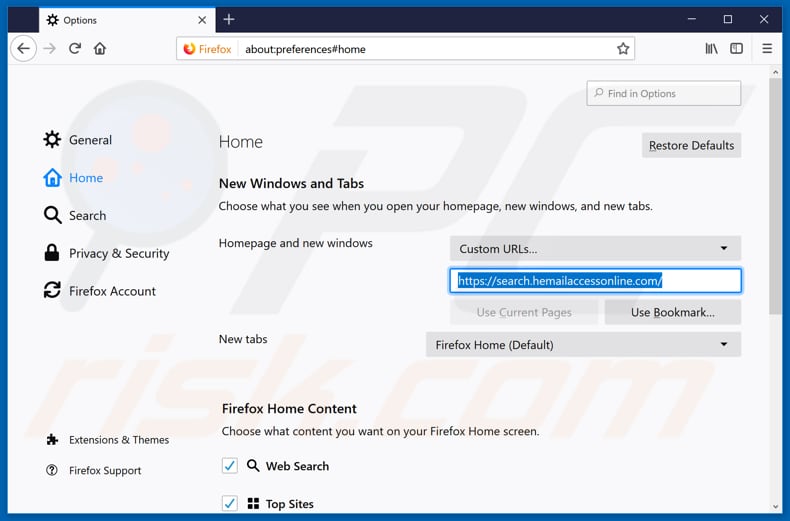Reload the page with the refresh icon
This screenshot has width=790, height=521.
[75, 48]
